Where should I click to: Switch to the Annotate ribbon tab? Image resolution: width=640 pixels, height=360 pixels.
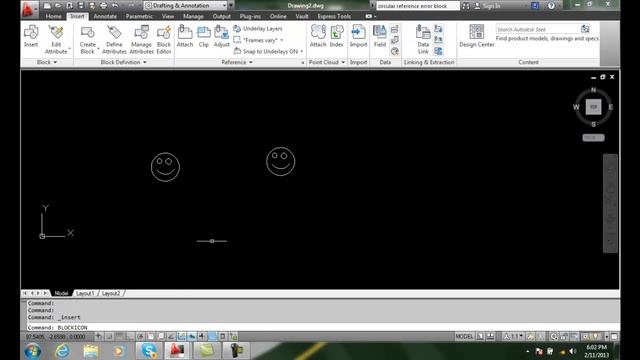coord(105,16)
